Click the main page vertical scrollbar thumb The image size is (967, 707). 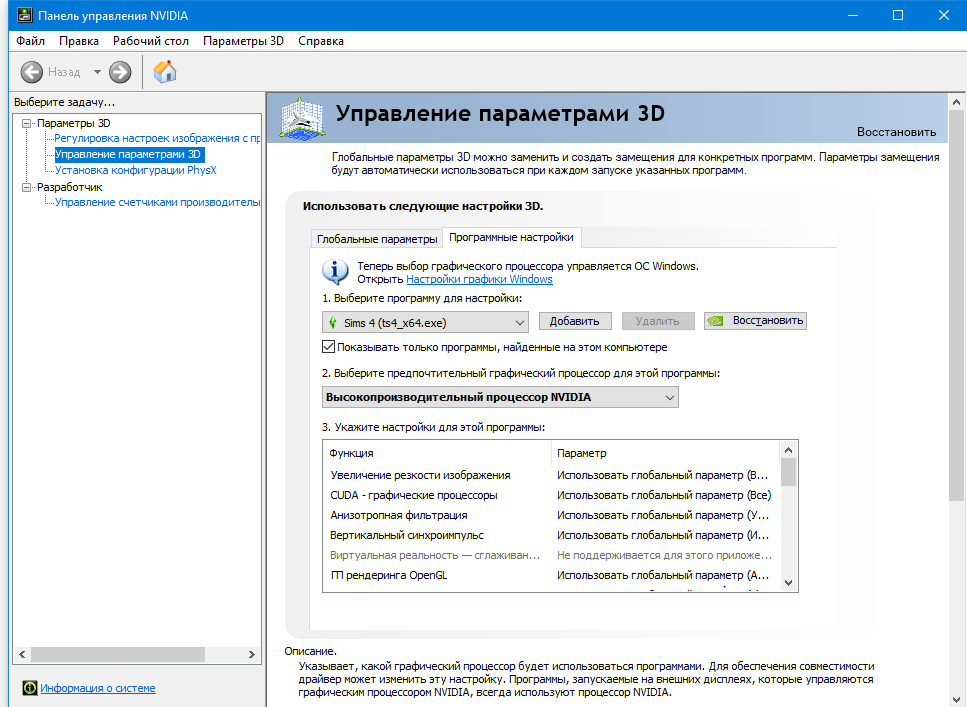point(957,306)
